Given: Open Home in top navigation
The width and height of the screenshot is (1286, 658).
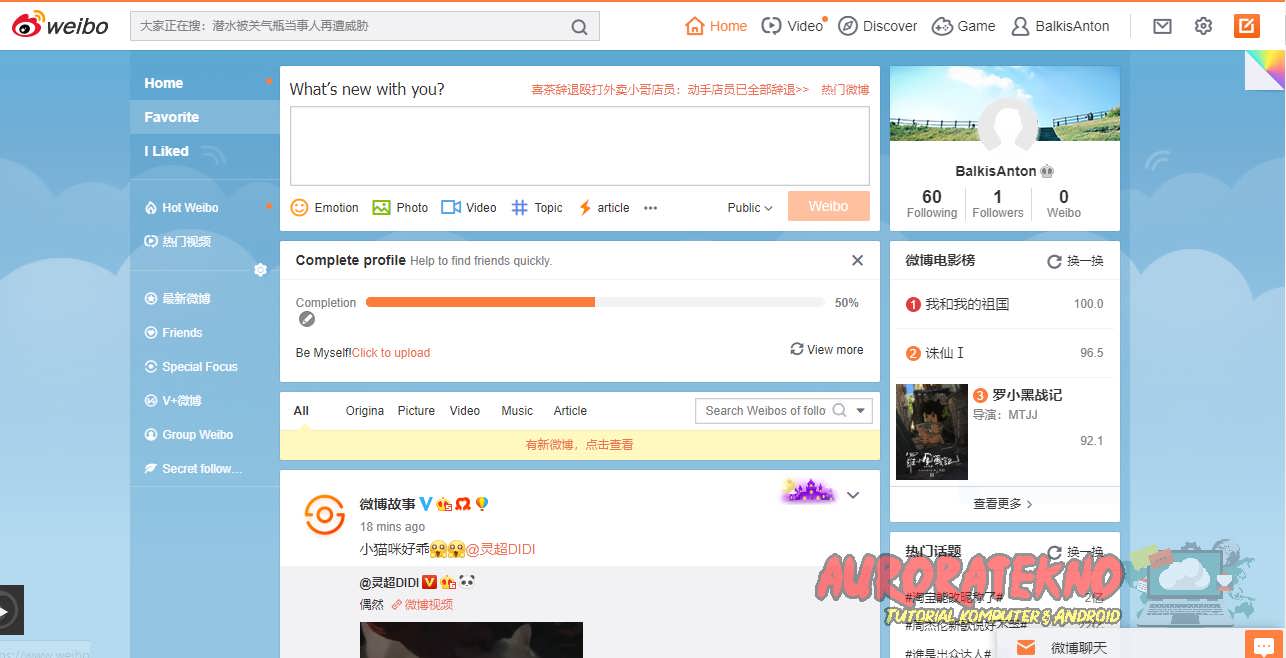Looking at the screenshot, I should coord(716,26).
